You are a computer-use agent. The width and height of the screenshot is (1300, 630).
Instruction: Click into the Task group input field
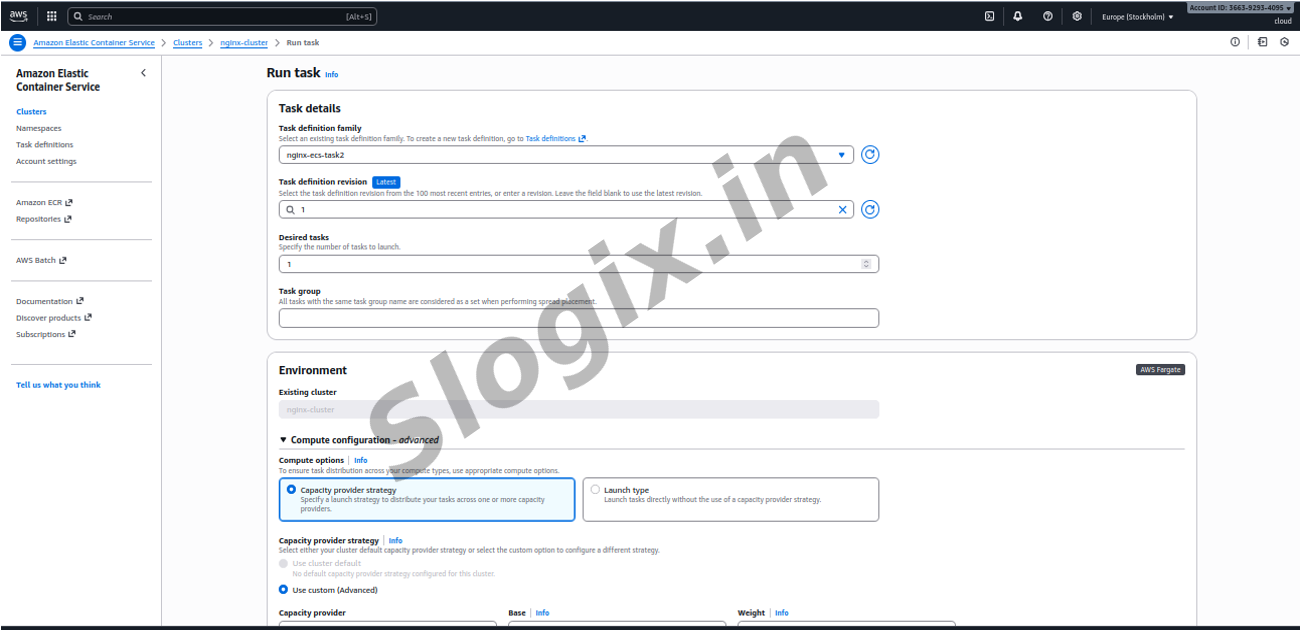578,318
